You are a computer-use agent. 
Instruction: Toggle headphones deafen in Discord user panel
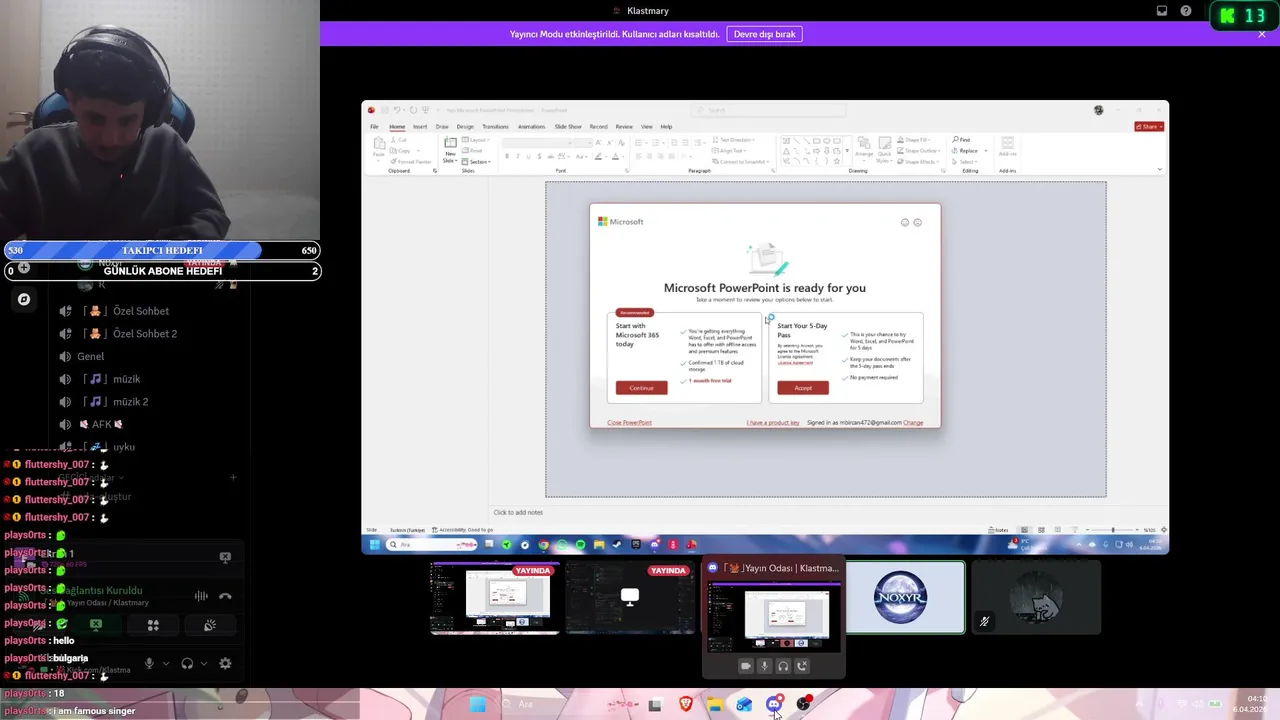pyautogui.click(x=187, y=663)
